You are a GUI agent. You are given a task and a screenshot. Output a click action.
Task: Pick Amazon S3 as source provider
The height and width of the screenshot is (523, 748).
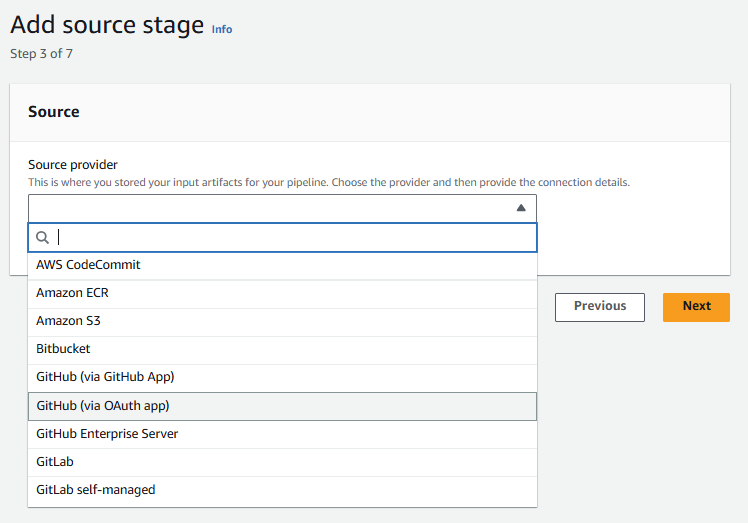282,321
